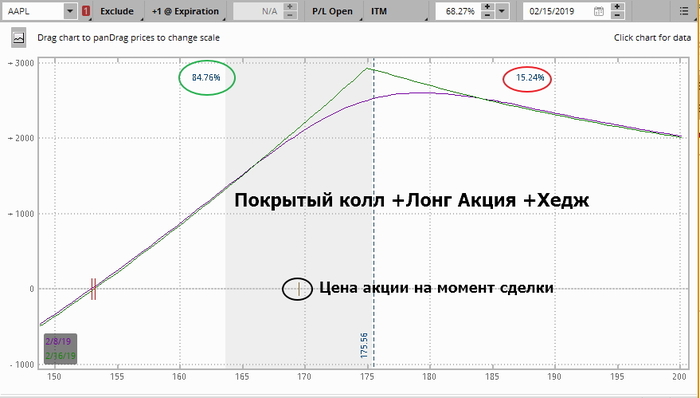The width and height of the screenshot is (700, 398).
Task: Click the N/A value field
Action: click(258, 11)
